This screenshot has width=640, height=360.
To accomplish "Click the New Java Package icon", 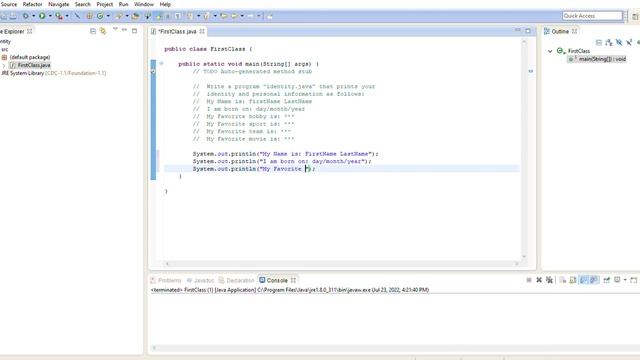I will tap(89, 16).
